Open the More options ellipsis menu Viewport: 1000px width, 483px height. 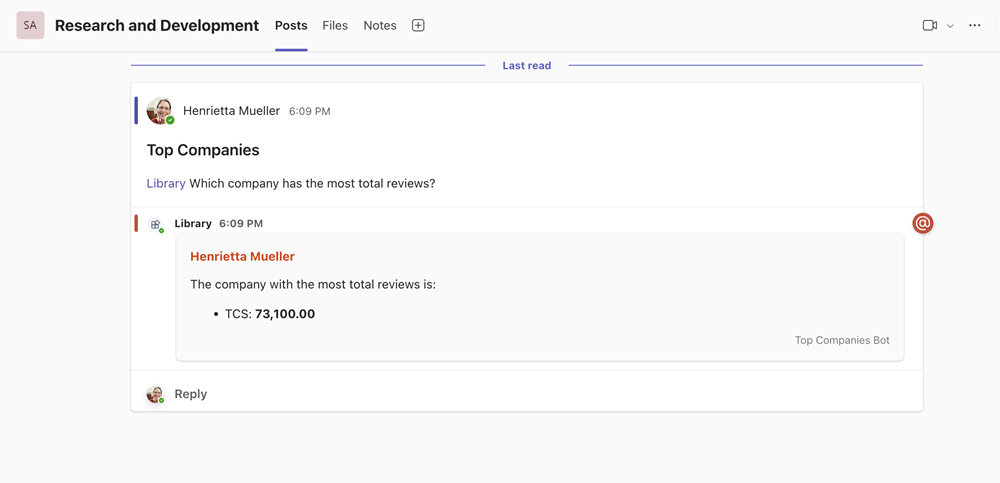(x=975, y=25)
